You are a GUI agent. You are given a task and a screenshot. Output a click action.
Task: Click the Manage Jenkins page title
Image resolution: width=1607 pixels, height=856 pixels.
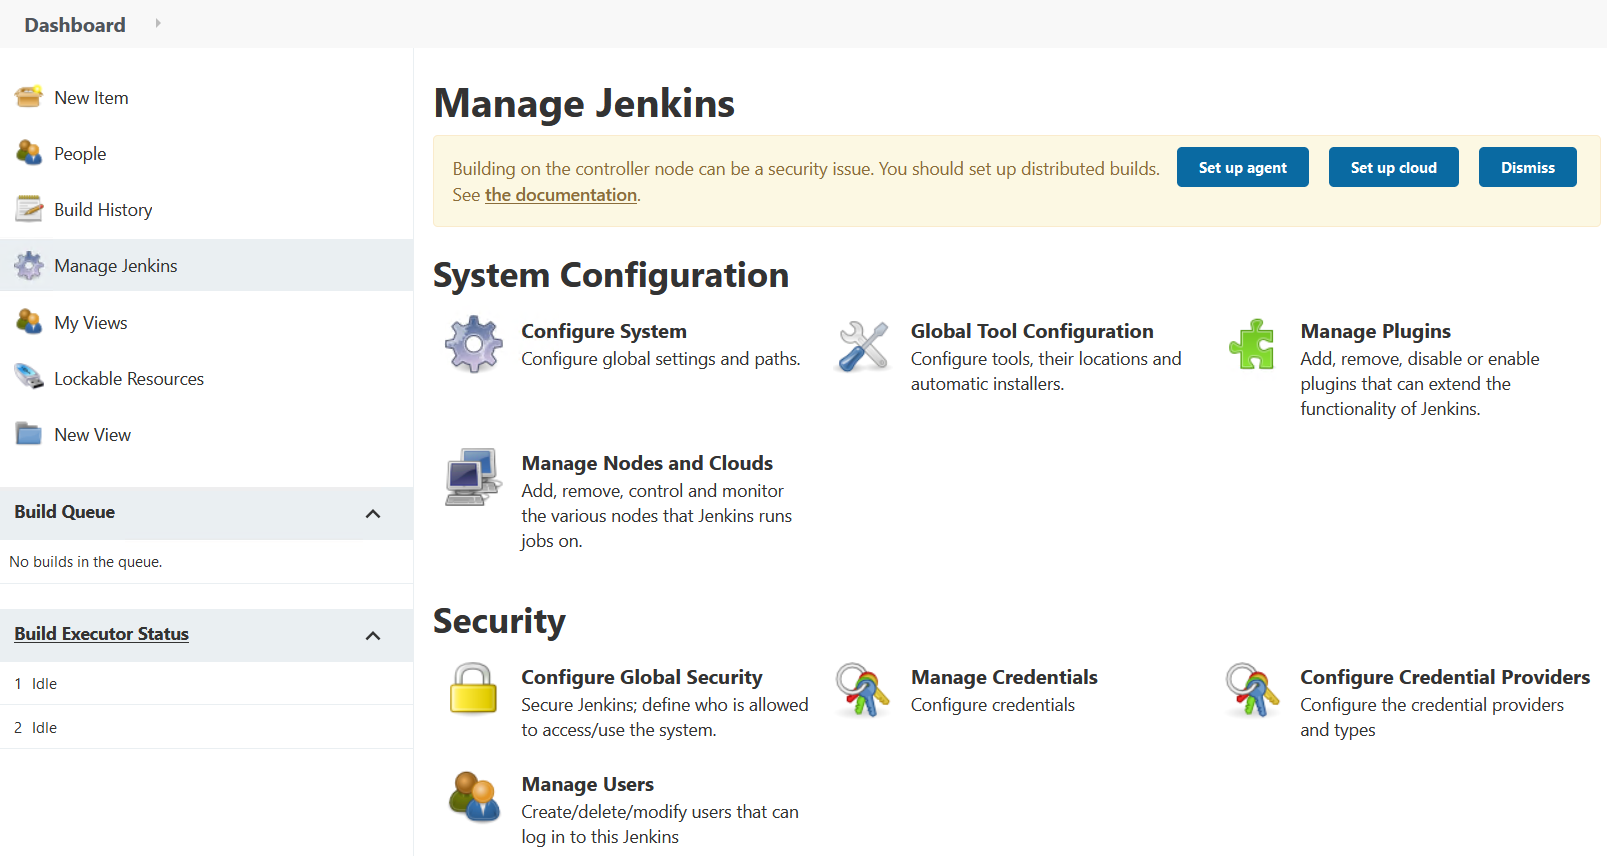point(584,103)
